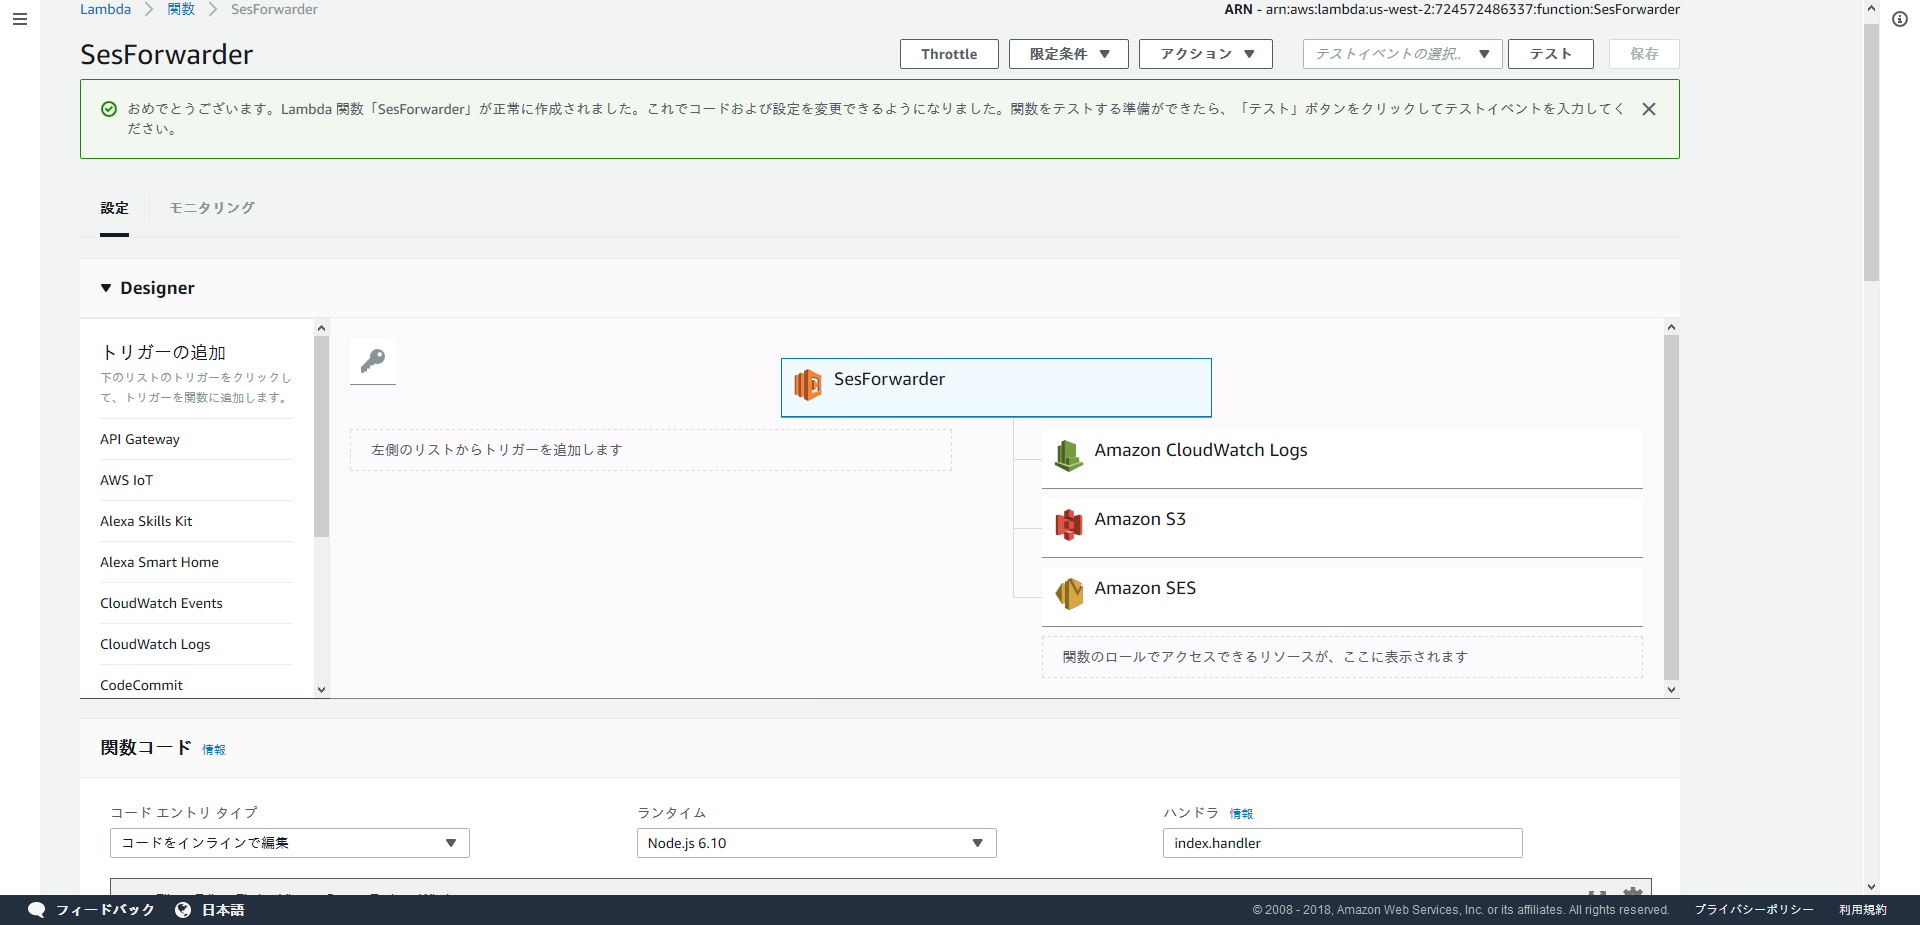The width and height of the screenshot is (1920, 925).
Task: Click the Designer canvas scroll-down arrow
Action: coord(1671,689)
